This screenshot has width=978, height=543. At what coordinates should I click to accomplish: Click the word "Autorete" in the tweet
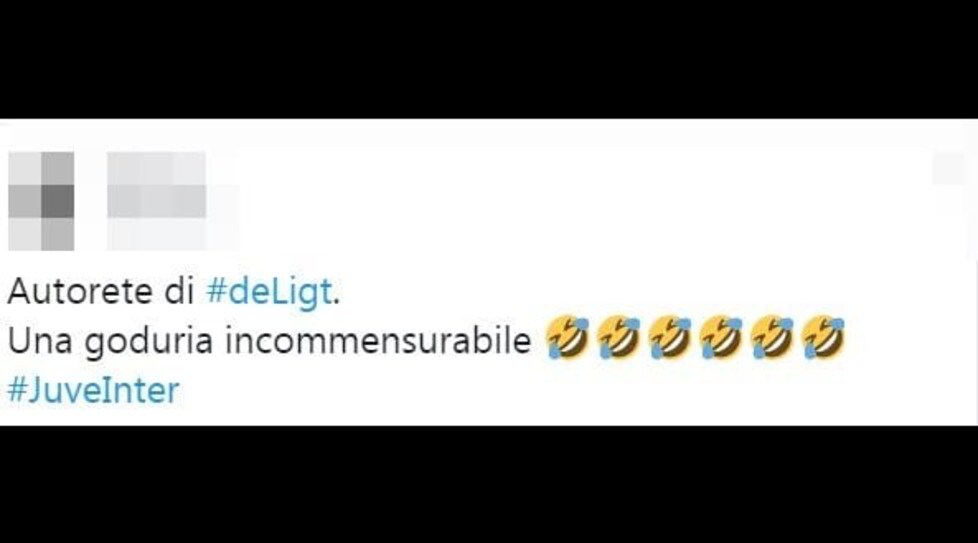click(80, 291)
